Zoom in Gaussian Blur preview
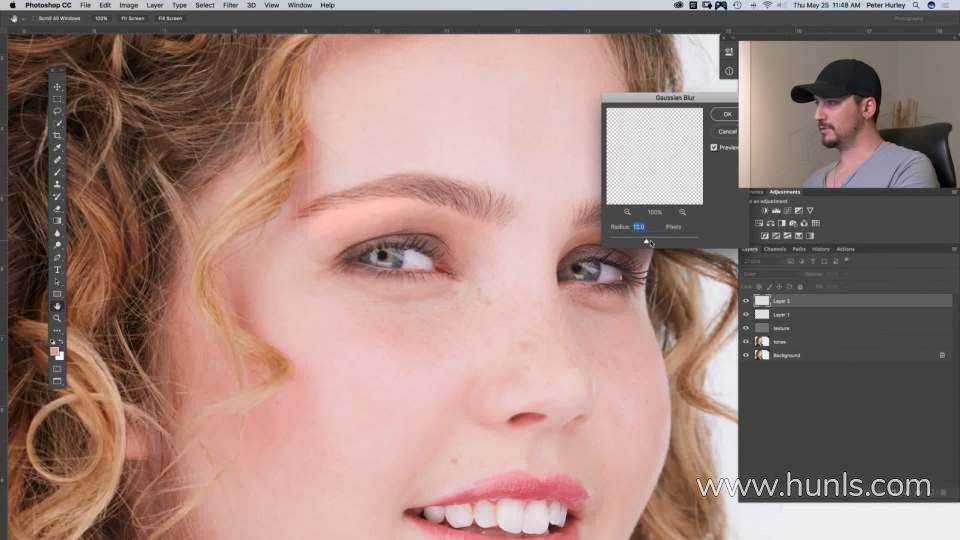 coord(682,212)
